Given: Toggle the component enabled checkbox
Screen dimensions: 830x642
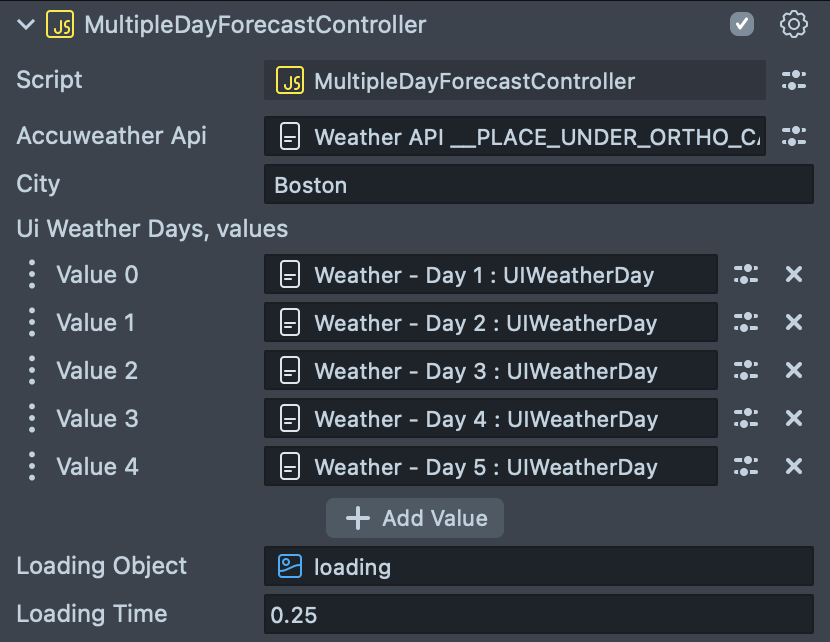Looking at the screenshot, I should pos(741,24).
